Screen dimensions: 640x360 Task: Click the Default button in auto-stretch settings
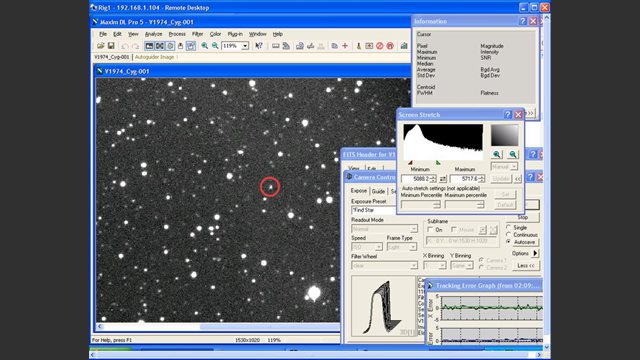coord(505,204)
